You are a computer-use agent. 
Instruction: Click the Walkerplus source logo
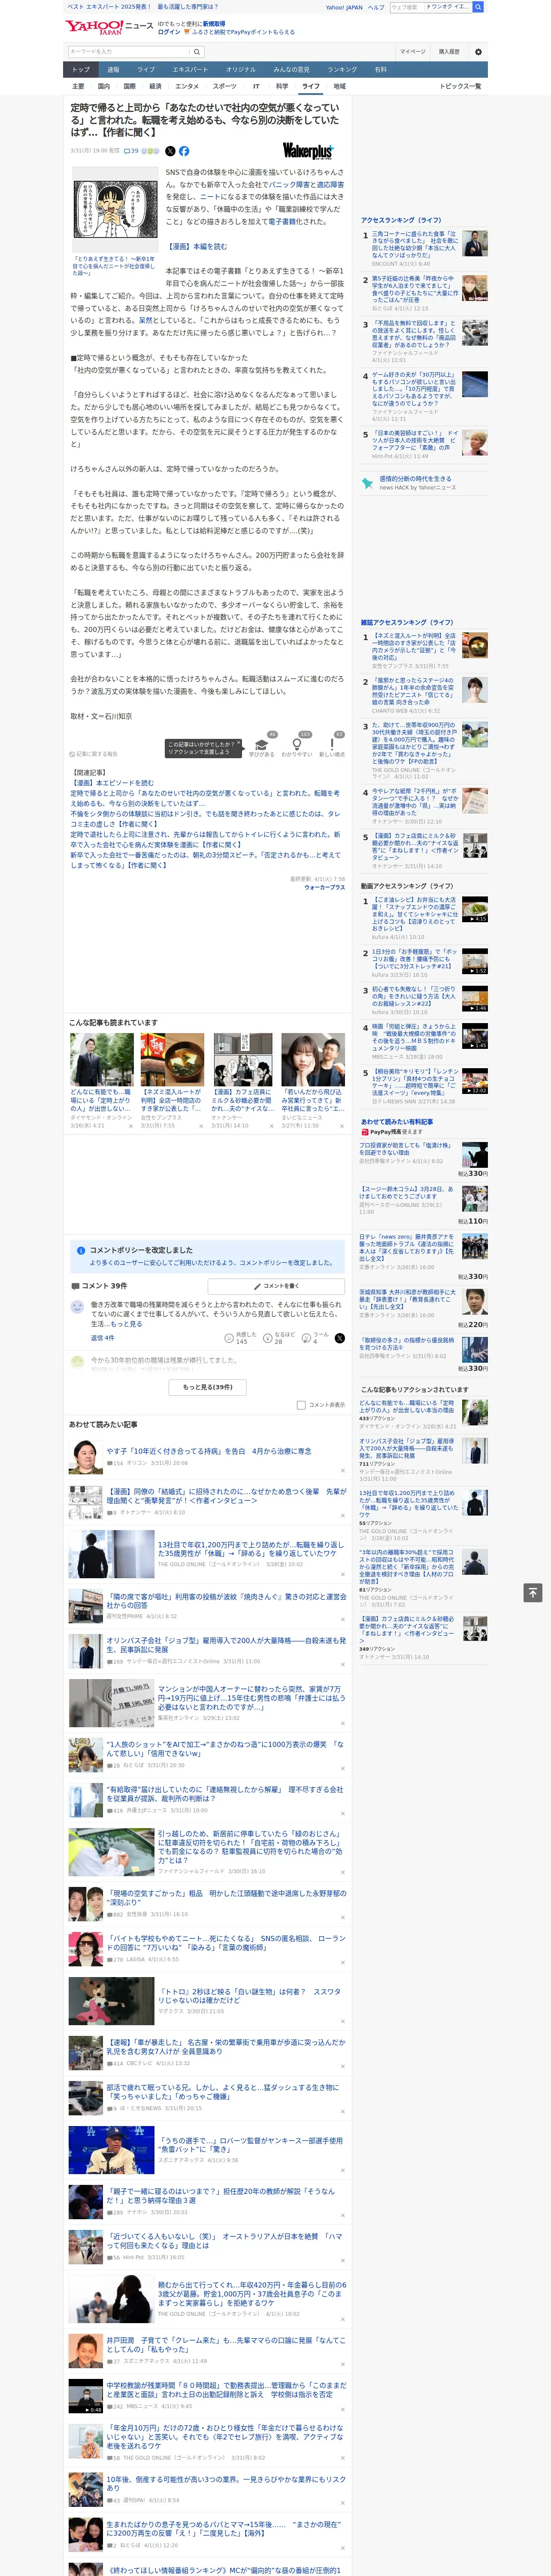pos(308,151)
